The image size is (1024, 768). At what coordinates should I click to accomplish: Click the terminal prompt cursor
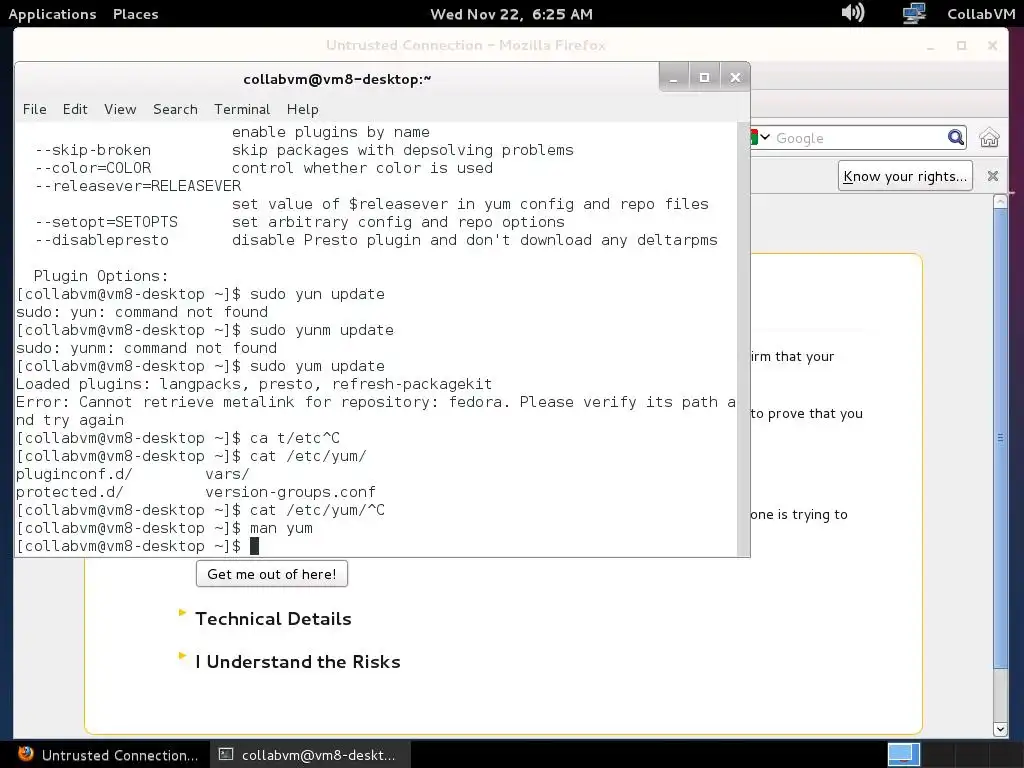255,546
